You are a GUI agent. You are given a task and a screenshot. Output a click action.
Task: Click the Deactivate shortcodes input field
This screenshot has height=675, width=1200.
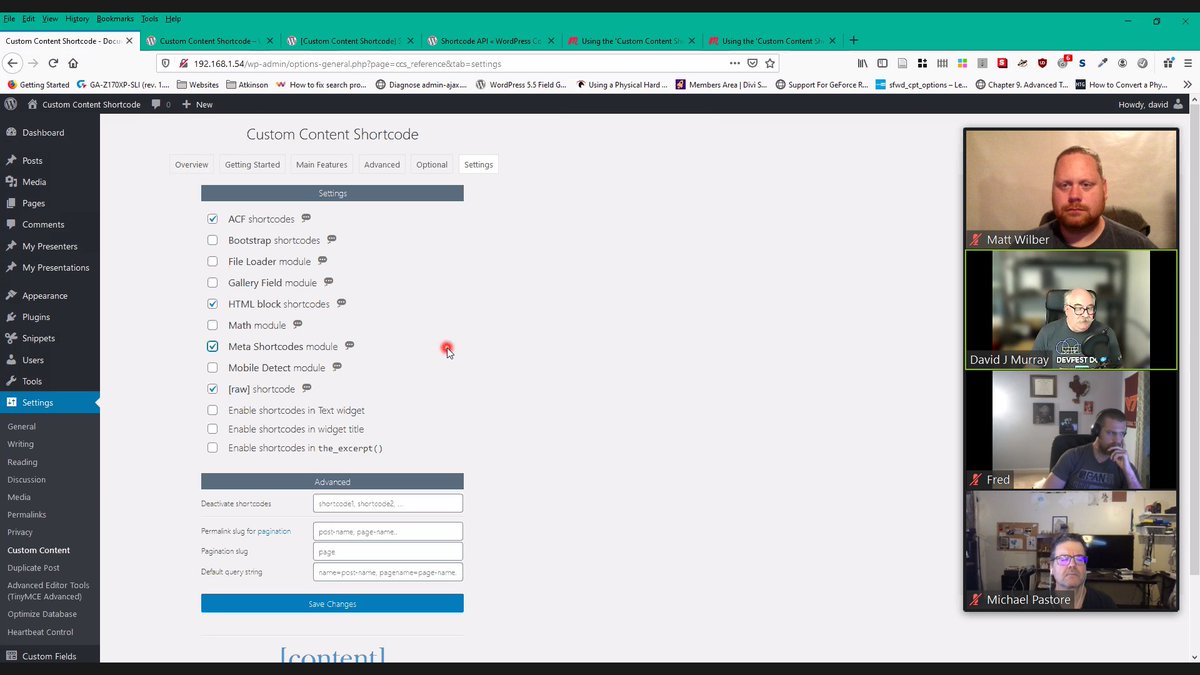click(388, 503)
